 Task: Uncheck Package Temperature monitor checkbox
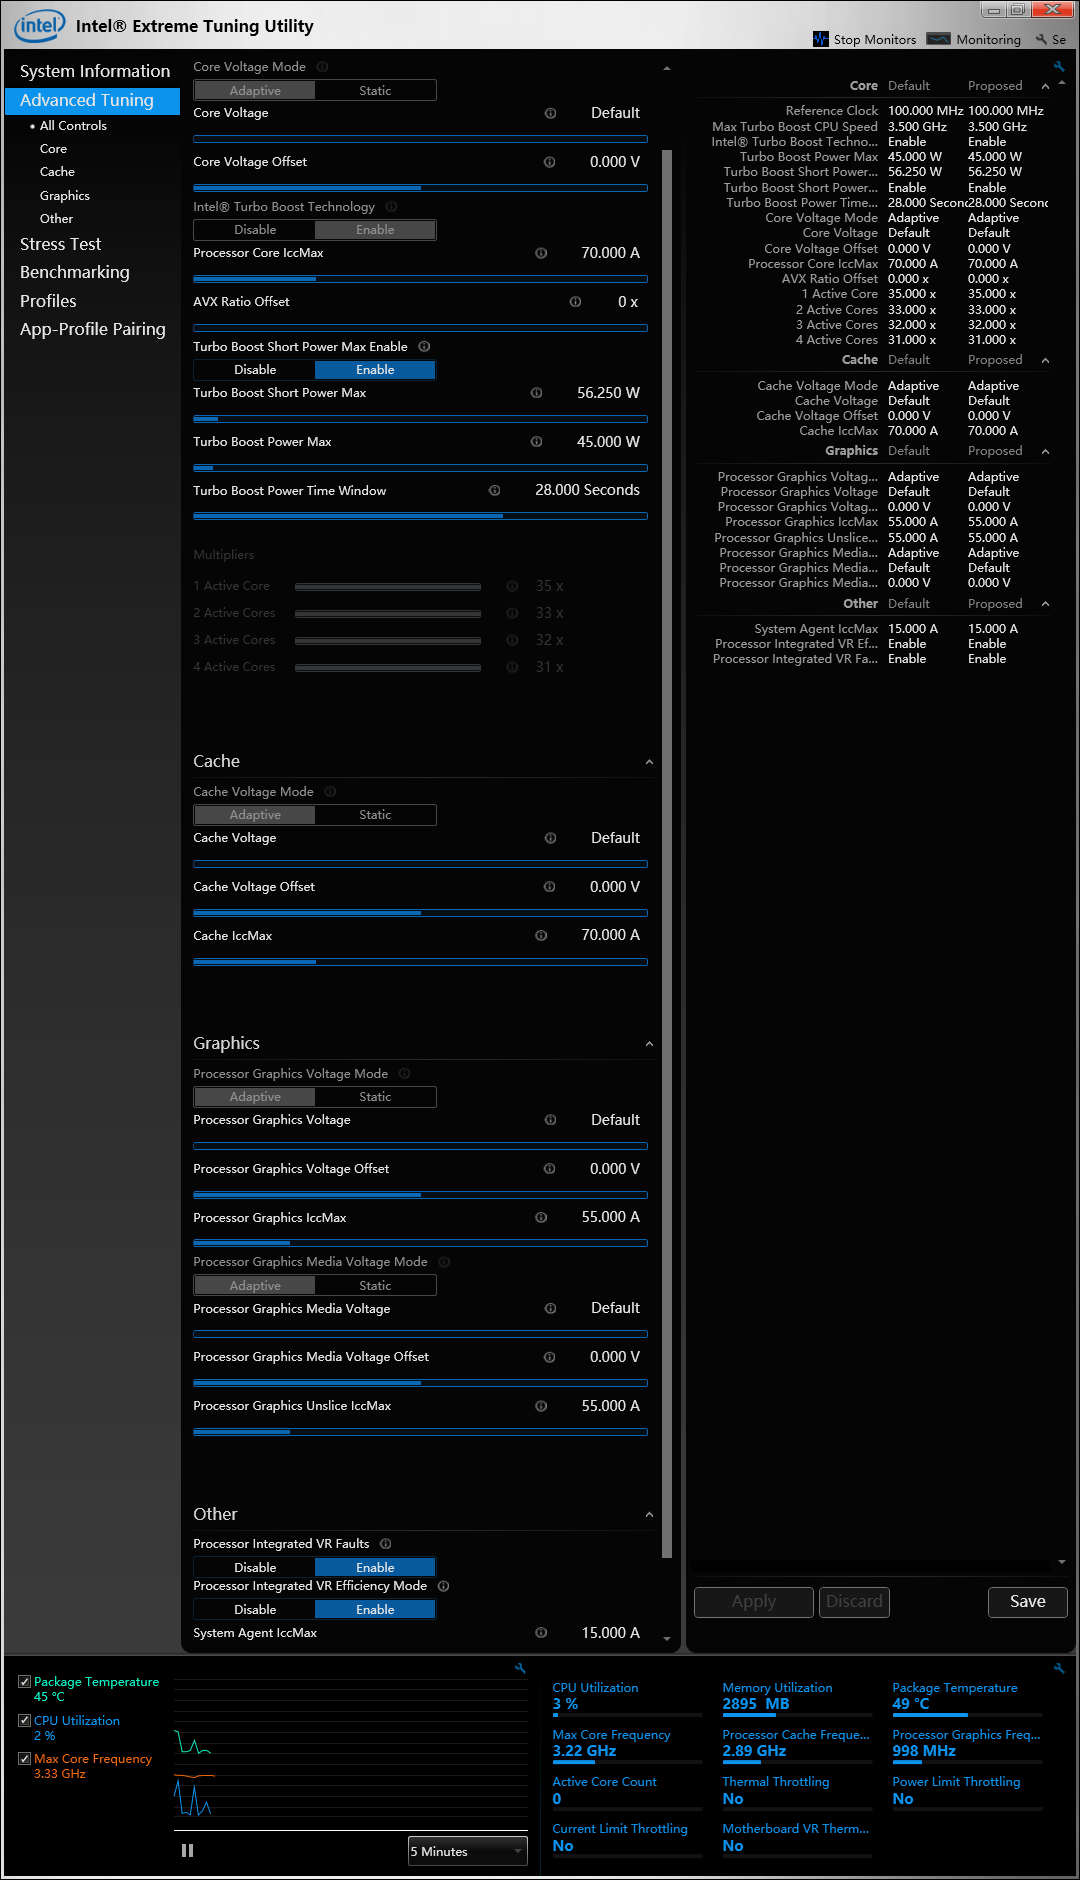point(24,1682)
